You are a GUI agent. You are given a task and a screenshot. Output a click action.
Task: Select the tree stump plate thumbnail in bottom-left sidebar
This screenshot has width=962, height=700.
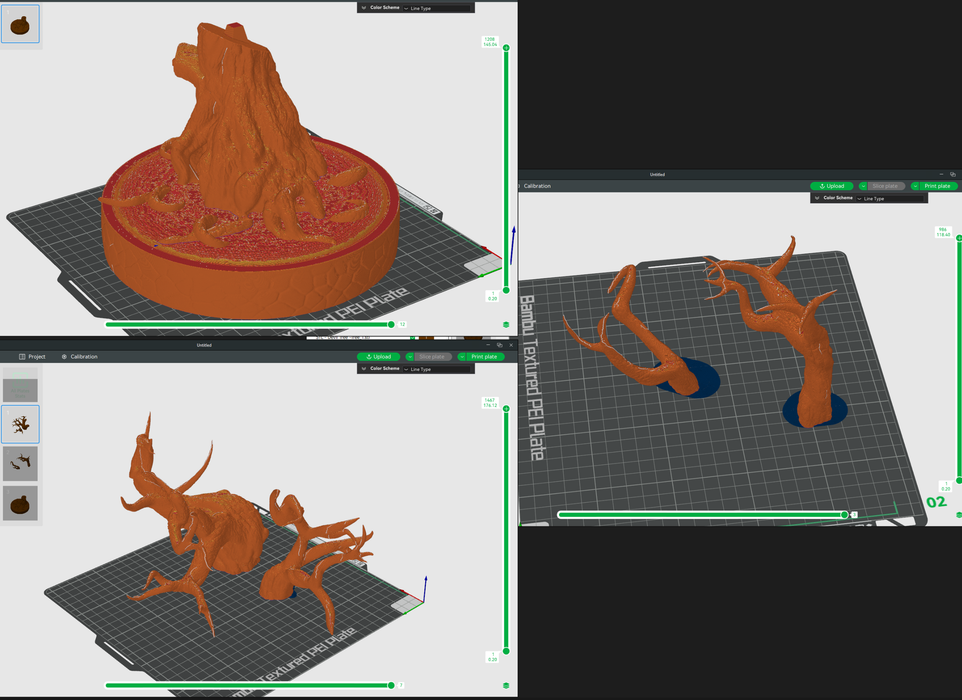pos(21,503)
